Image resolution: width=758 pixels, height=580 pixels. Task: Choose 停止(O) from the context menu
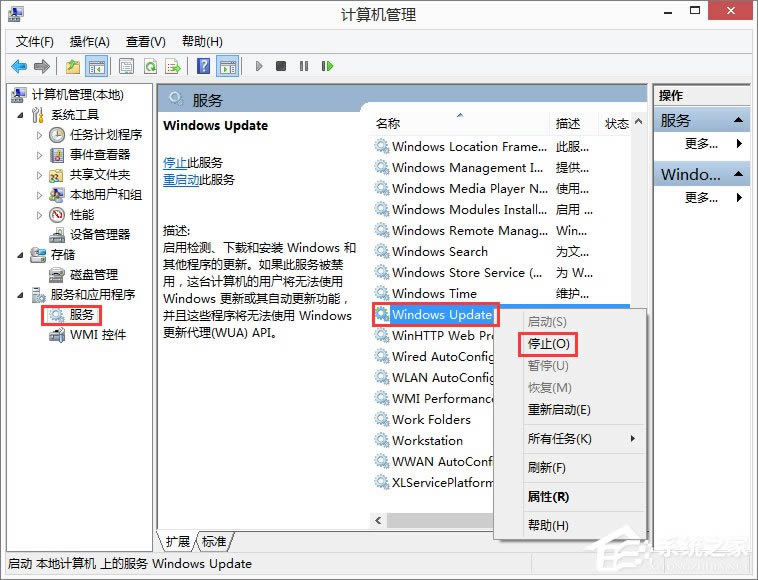[x=548, y=343]
